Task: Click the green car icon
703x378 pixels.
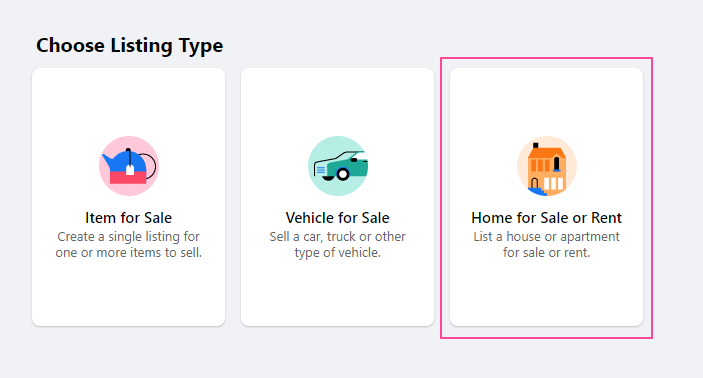Action: point(338,166)
